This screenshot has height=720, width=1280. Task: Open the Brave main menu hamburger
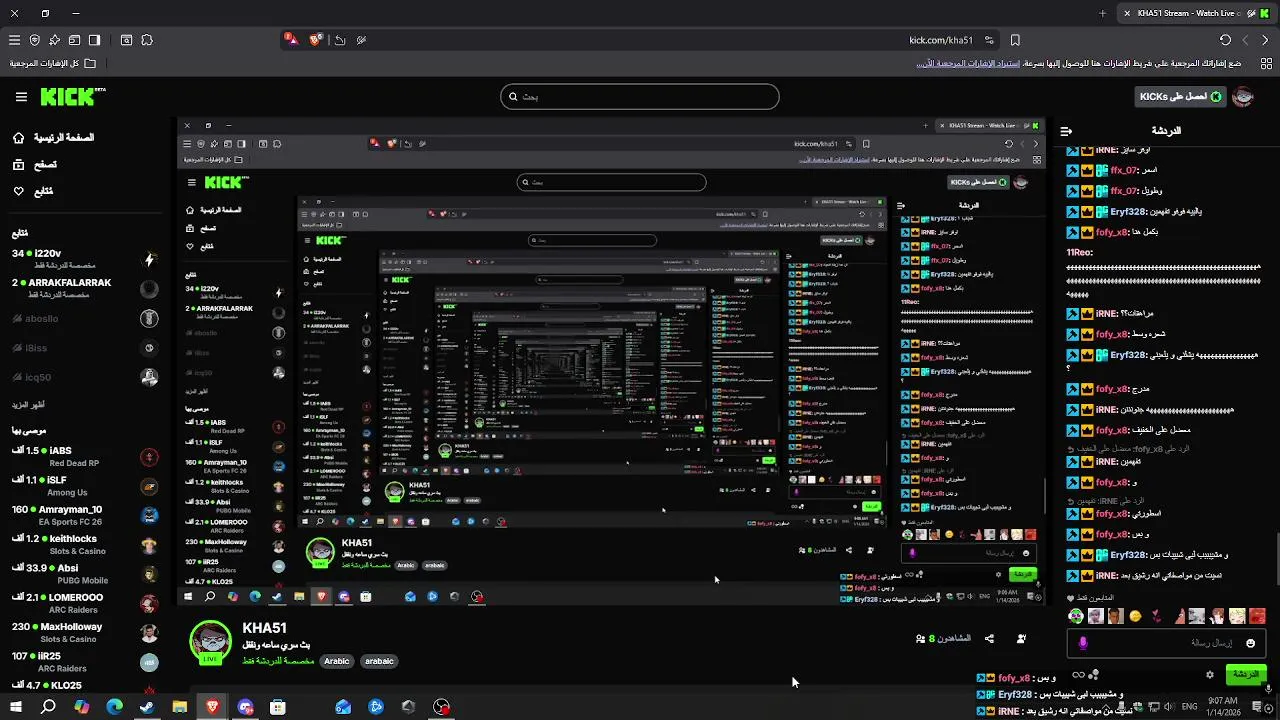[x=14, y=40]
